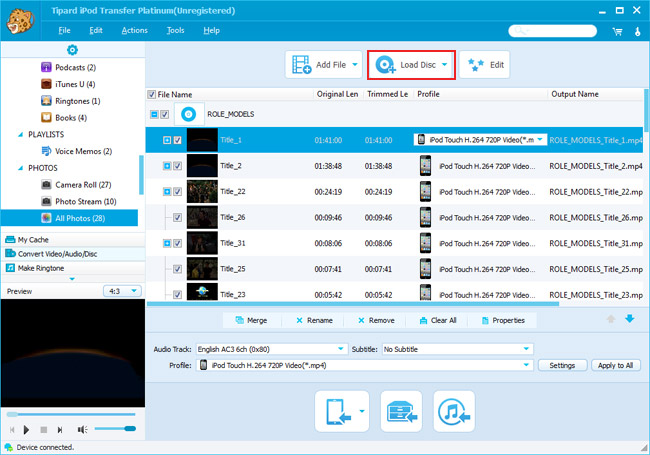Image resolution: width=650 pixels, height=455 pixels.
Task: Click the iPod profile icon for Title_2
Action: pos(425,166)
